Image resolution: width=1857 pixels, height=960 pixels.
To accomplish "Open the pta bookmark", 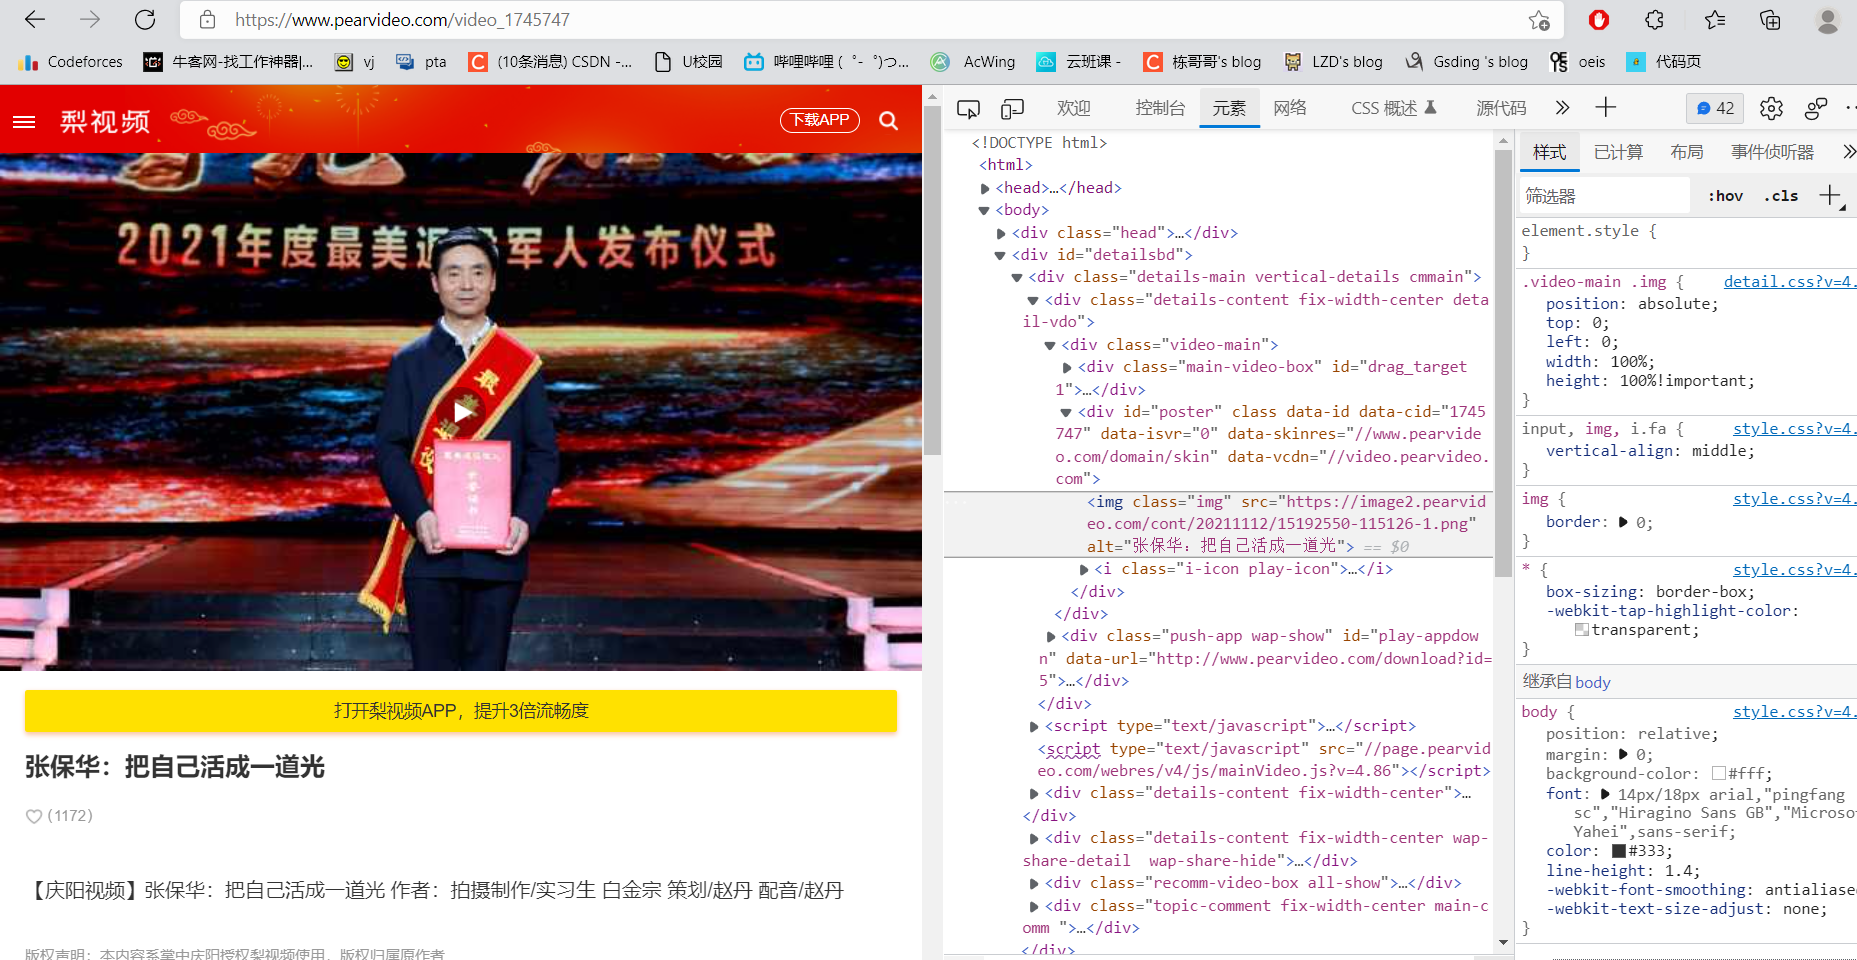I will click(x=421, y=62).
